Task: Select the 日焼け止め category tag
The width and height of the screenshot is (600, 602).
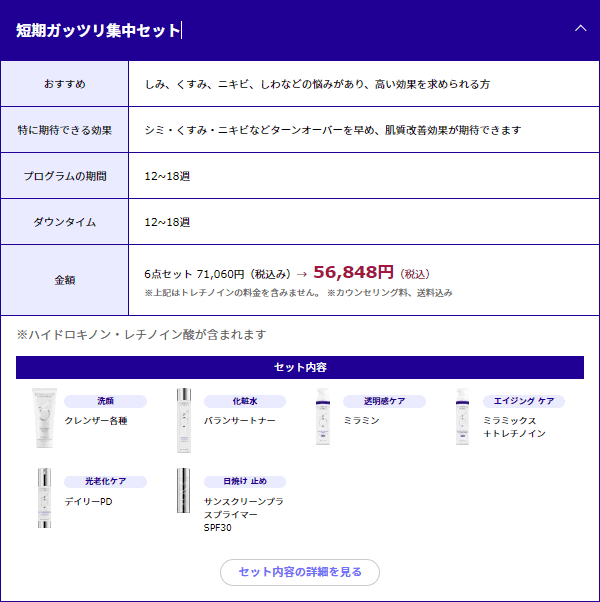Action: [245, 481]
